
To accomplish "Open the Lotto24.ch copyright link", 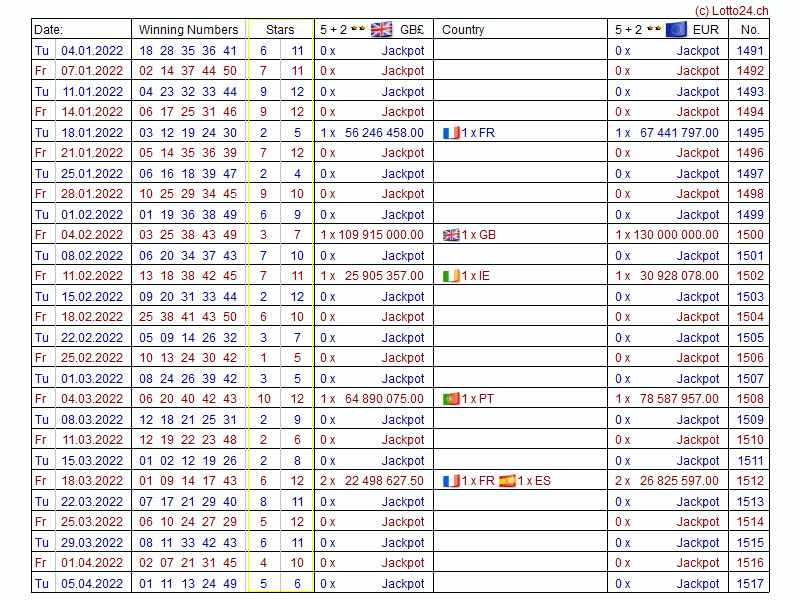I will click(731, 9).
